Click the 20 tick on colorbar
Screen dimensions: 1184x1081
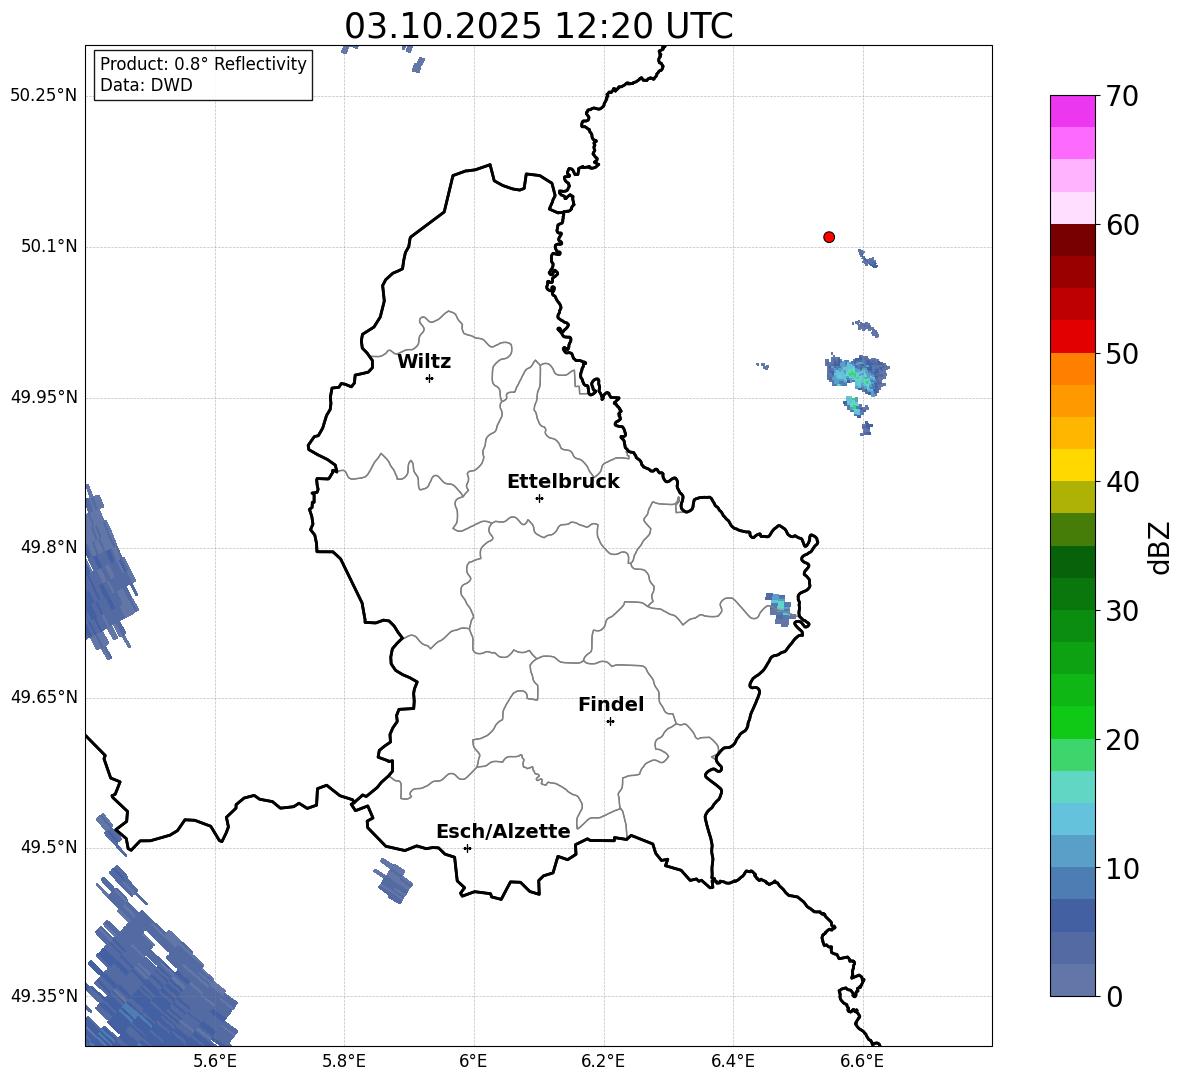click(x=1121, y=740)
